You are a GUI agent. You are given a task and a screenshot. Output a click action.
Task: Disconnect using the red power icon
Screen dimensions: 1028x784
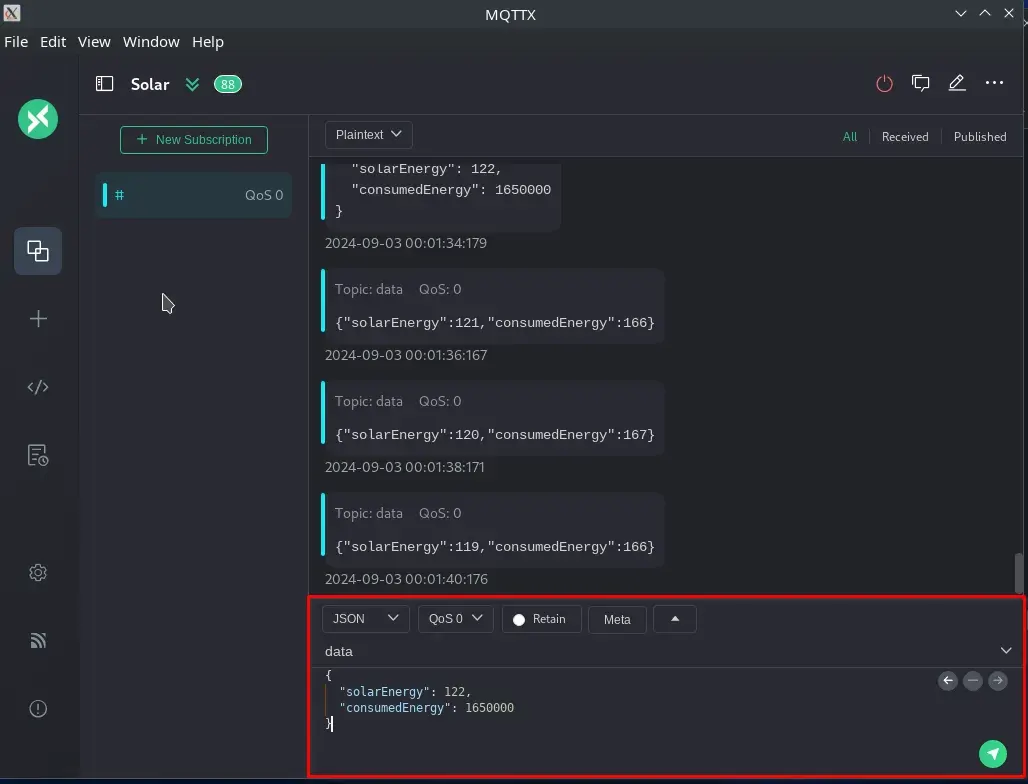[x=884, y=84]
